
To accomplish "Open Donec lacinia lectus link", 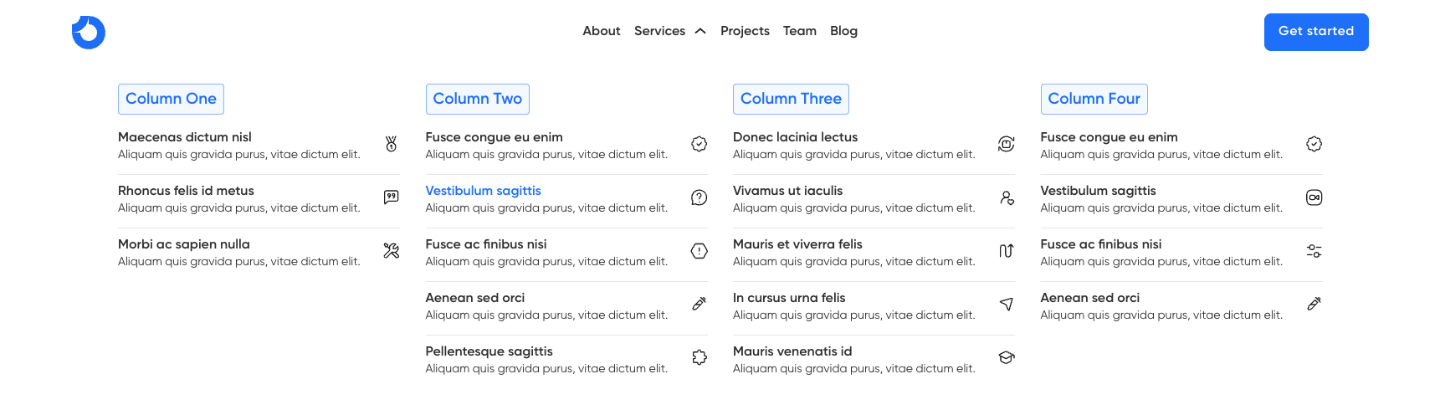I will [795, 137].
